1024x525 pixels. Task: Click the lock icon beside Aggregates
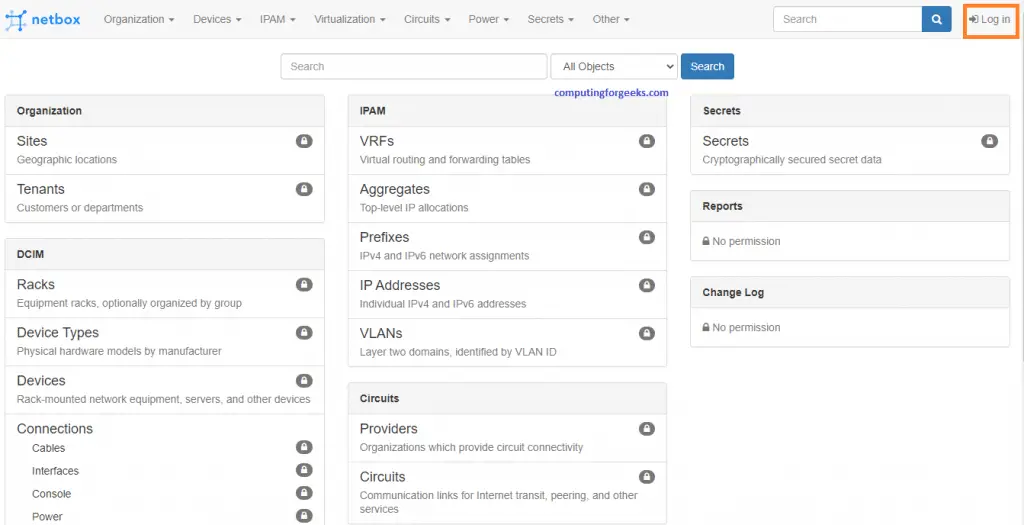(x=647, y=189)
